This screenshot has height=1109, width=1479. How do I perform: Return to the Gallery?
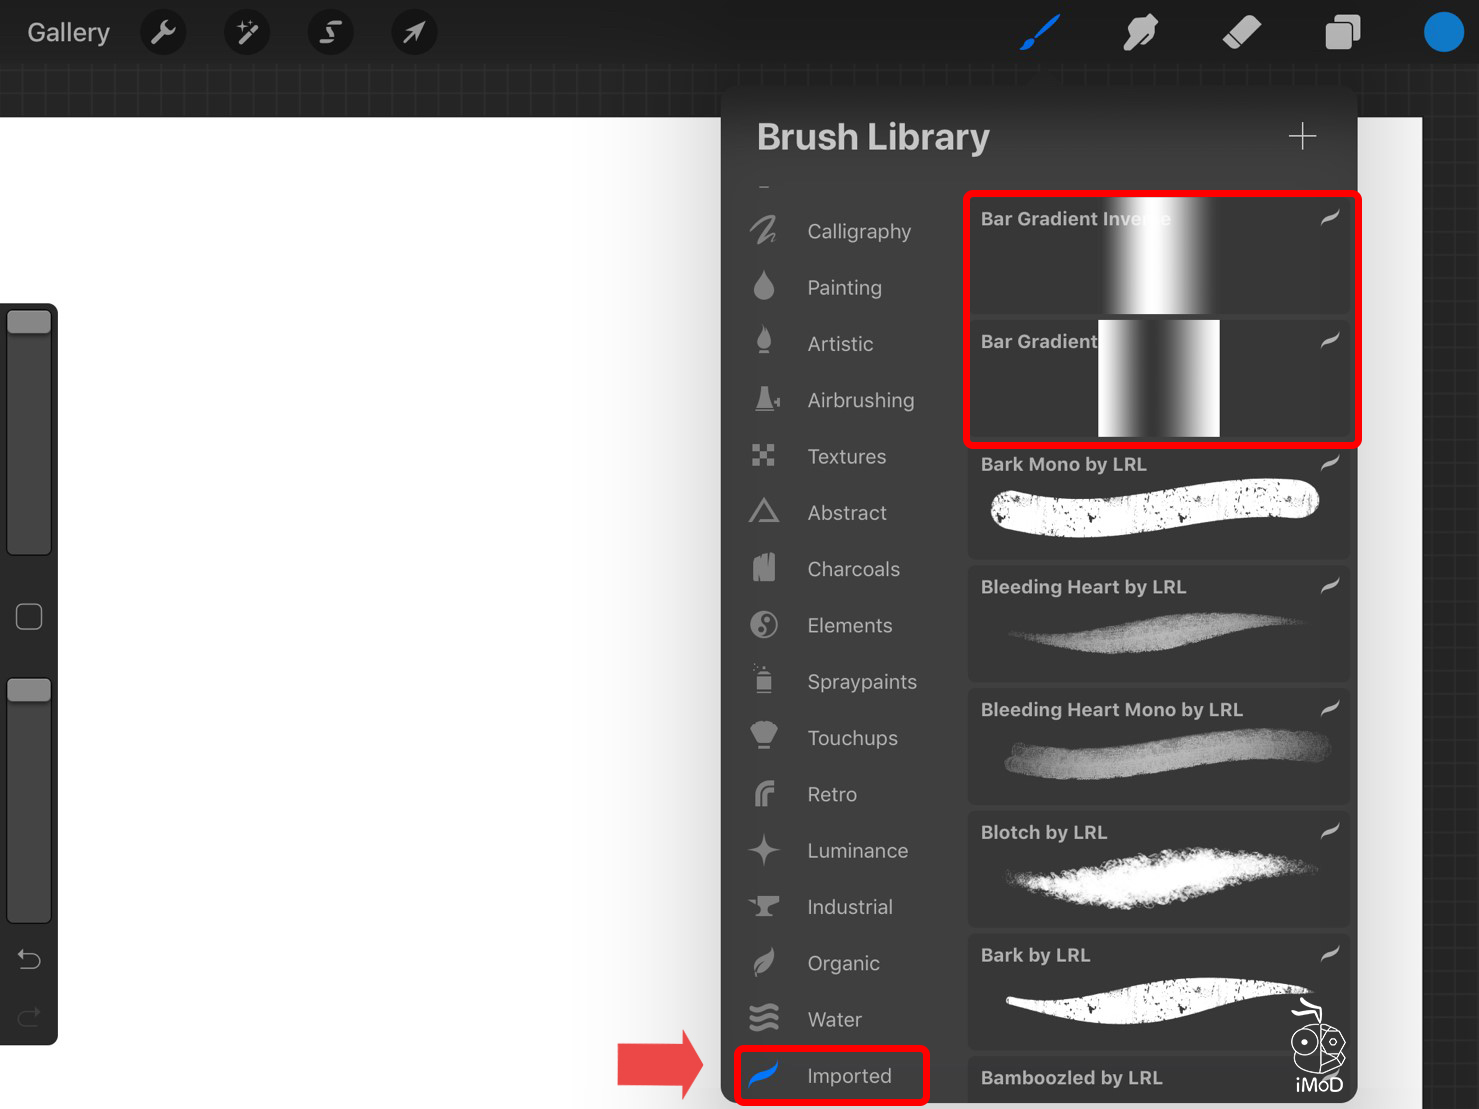click(68, 33)
